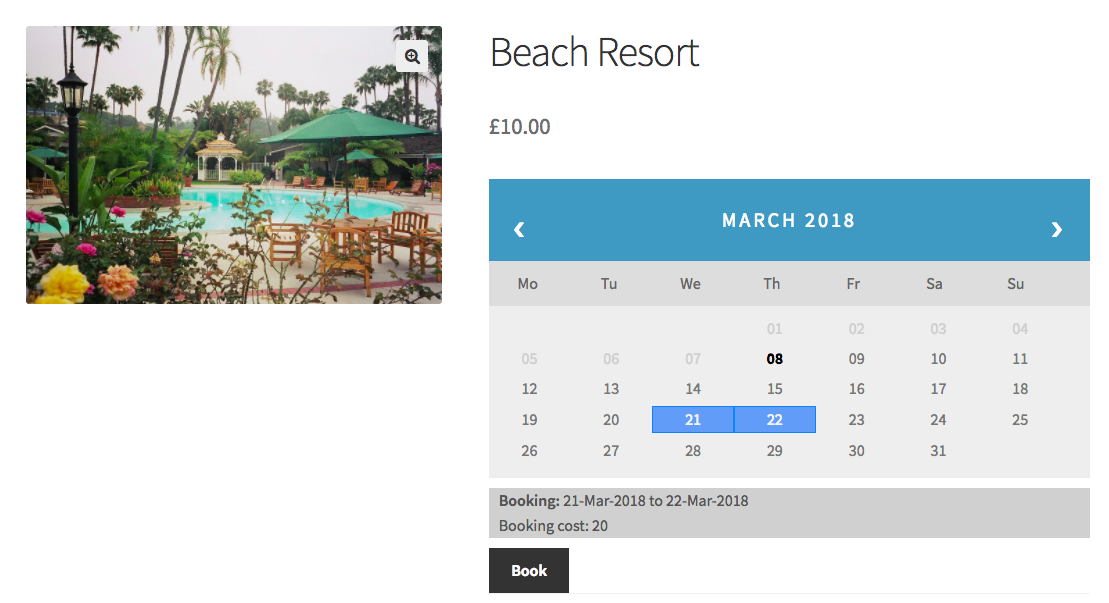Navigate to next month with right arrow
This screenshot has width=1109, height=603.
click(x=1057, y=229)
